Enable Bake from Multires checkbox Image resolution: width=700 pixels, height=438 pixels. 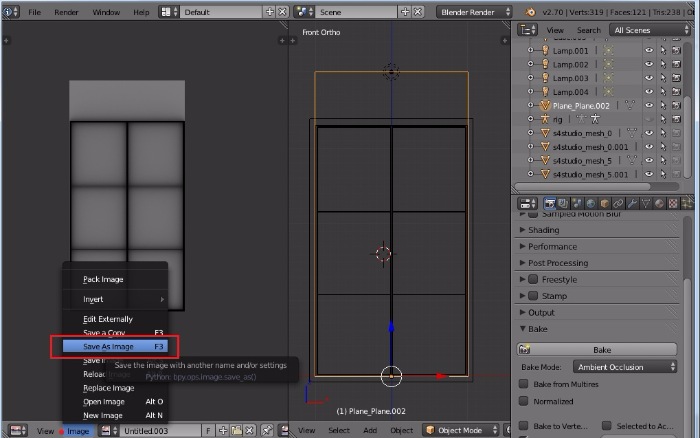tap(524, 384)
